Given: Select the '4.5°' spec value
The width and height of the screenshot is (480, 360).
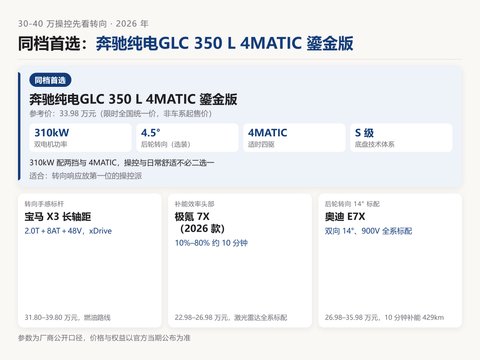Looking at the screenshot, I should (151, 133).
